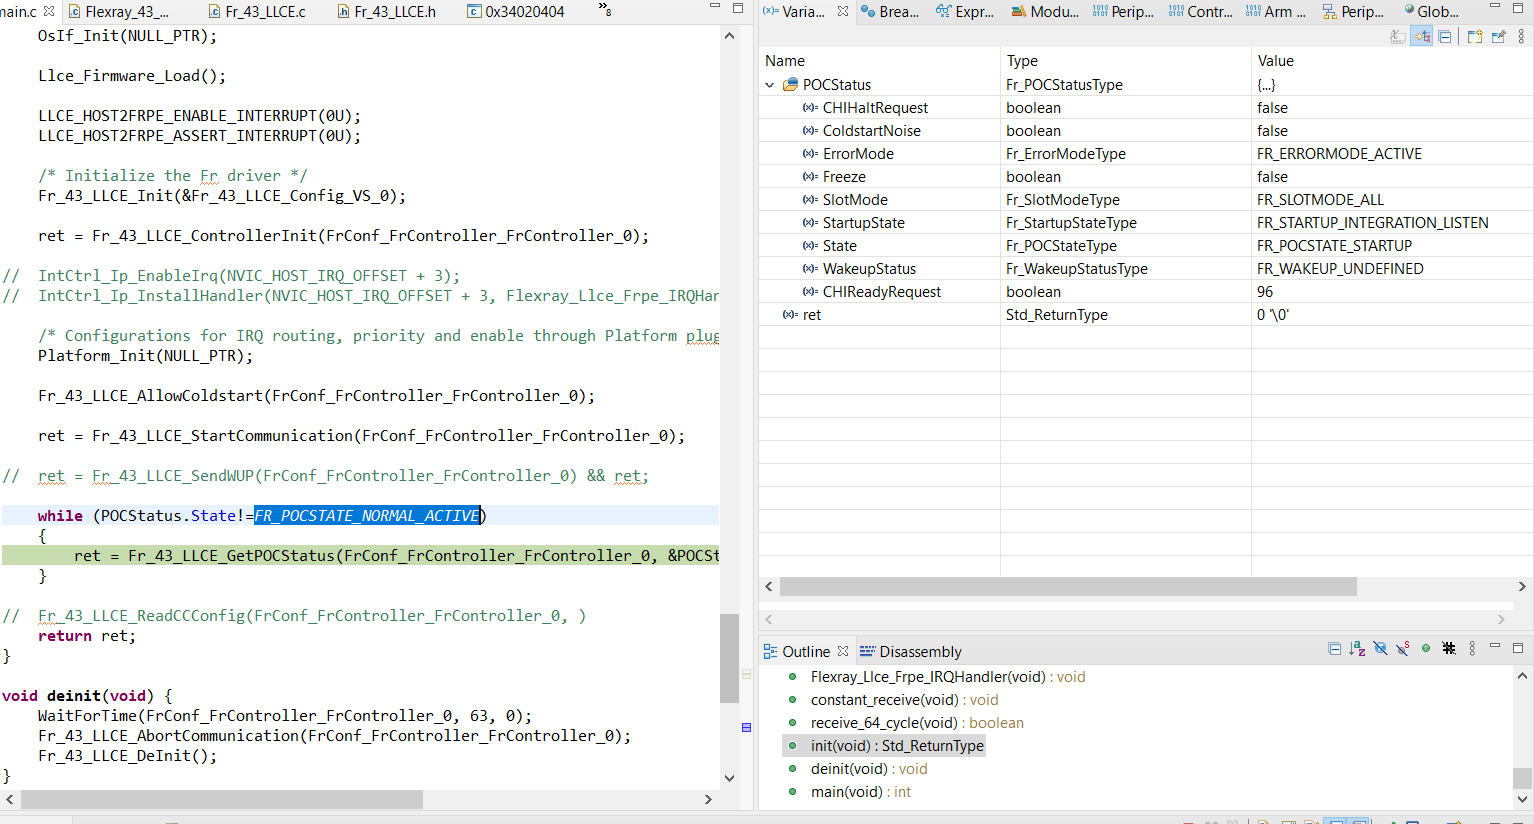1534x824 pixels.
Task: Pin the Variables view using the pin icon
Action: pyautogui.click(x=1499, y=35)
